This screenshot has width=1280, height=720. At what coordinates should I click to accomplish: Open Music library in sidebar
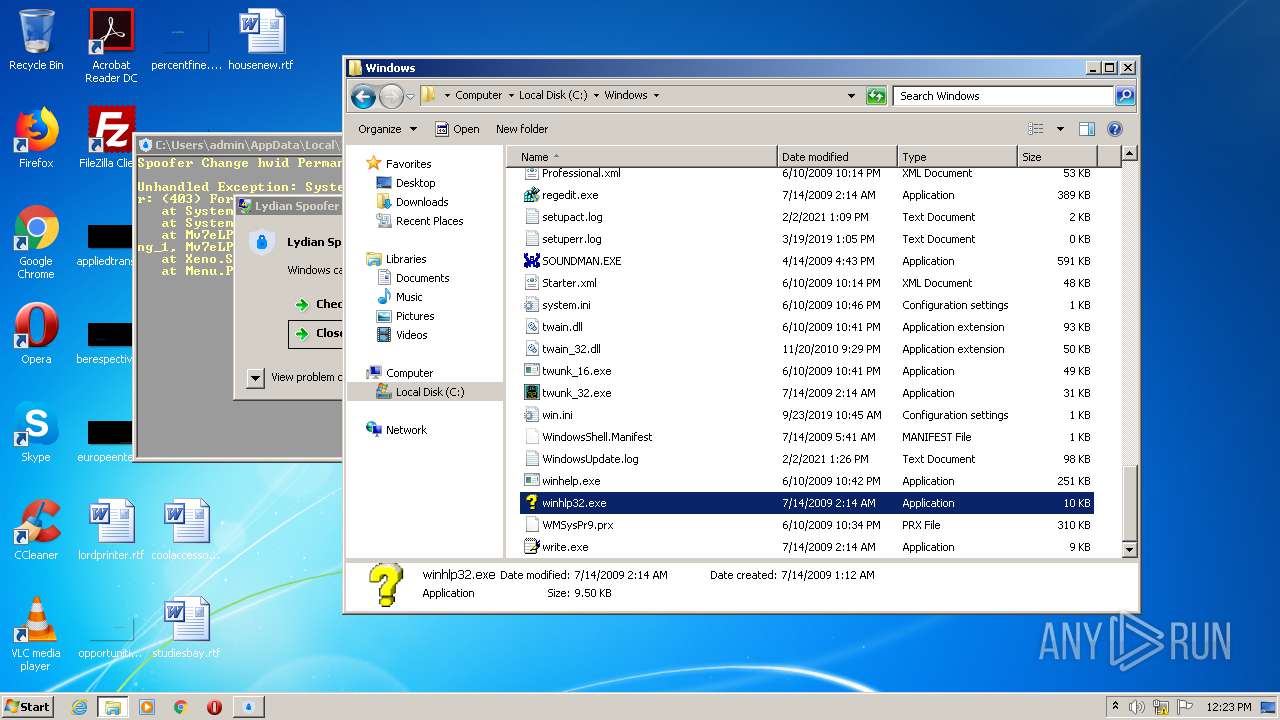pyautogui.click(x=409, y=297)
